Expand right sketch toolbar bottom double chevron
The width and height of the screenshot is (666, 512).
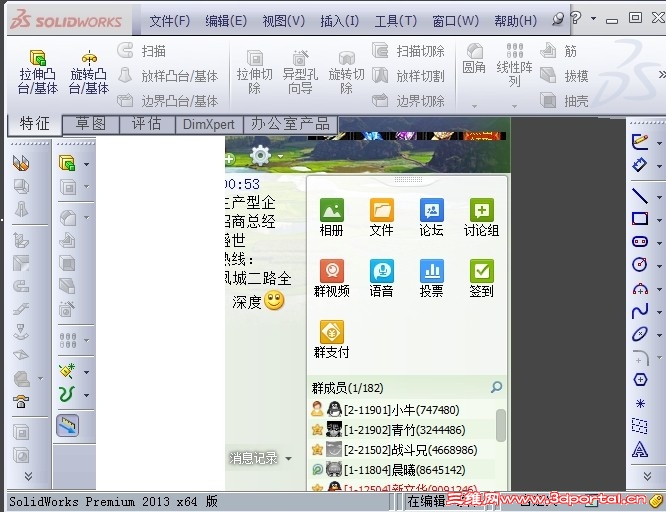[647, 476]
